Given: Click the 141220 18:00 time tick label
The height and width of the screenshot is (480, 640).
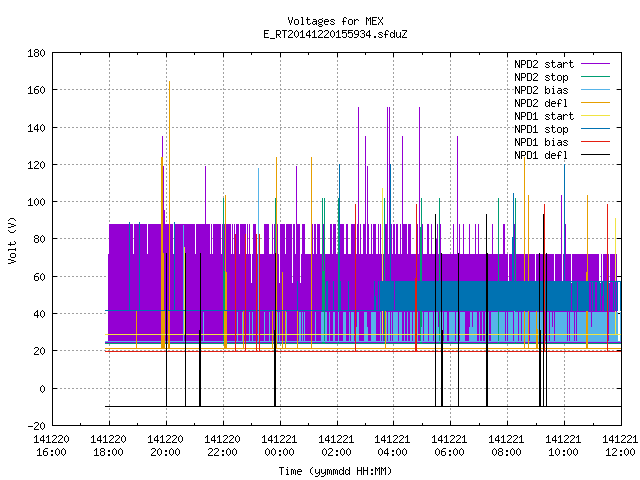Looking at the screenshot, I should click(x=108, y=445).
